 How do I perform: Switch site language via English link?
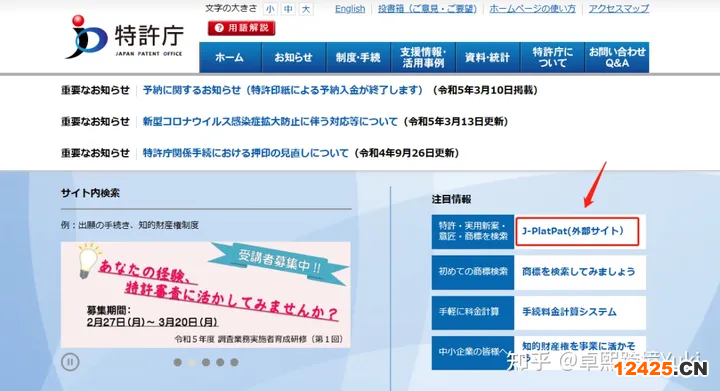[x=350, y=9]
